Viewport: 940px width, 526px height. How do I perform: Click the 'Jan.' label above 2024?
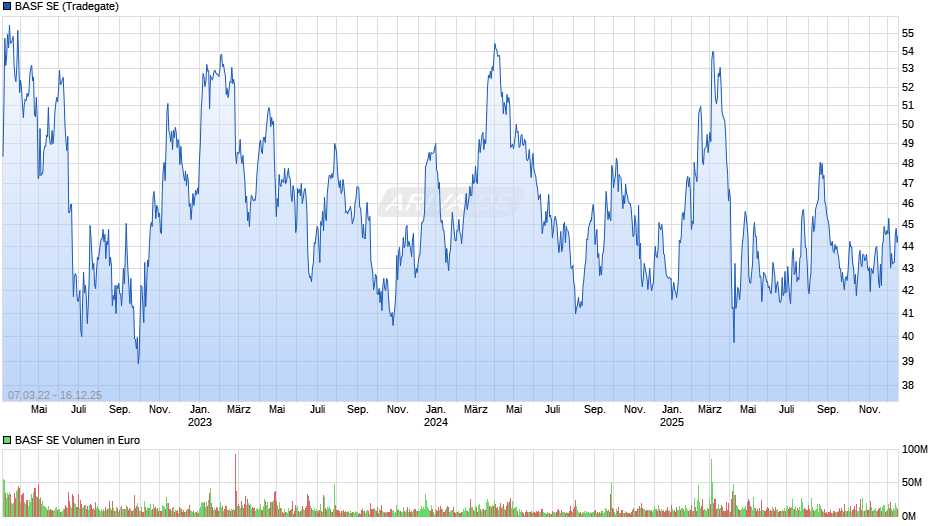(436, 410)
